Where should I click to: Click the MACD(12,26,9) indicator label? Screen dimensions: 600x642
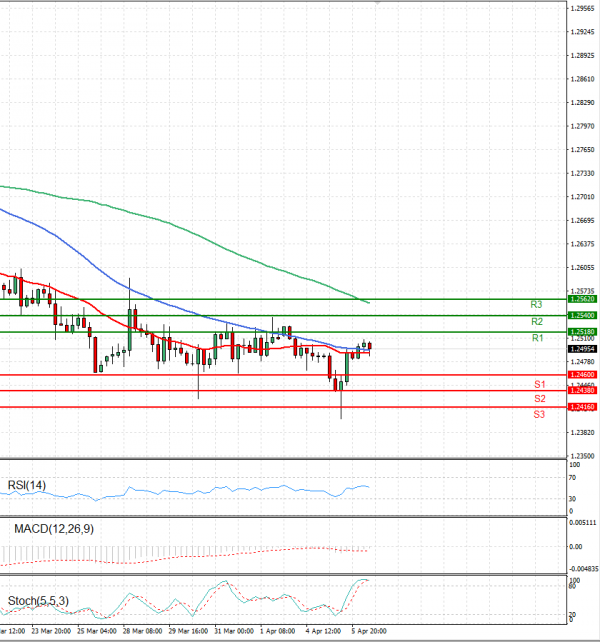point(54,529)
